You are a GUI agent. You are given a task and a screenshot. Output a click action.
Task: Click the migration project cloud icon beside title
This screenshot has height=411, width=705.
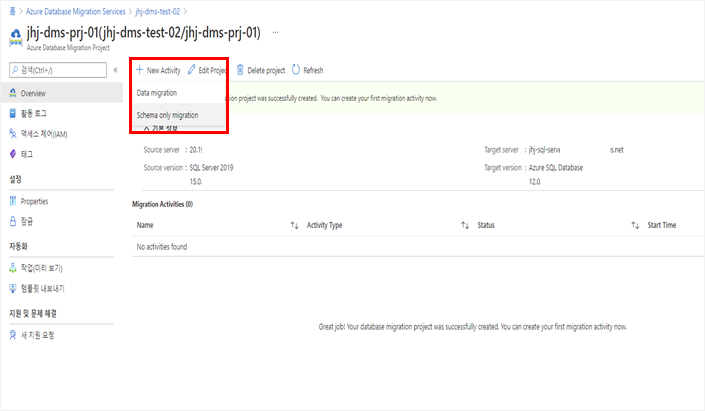(16, 37)
